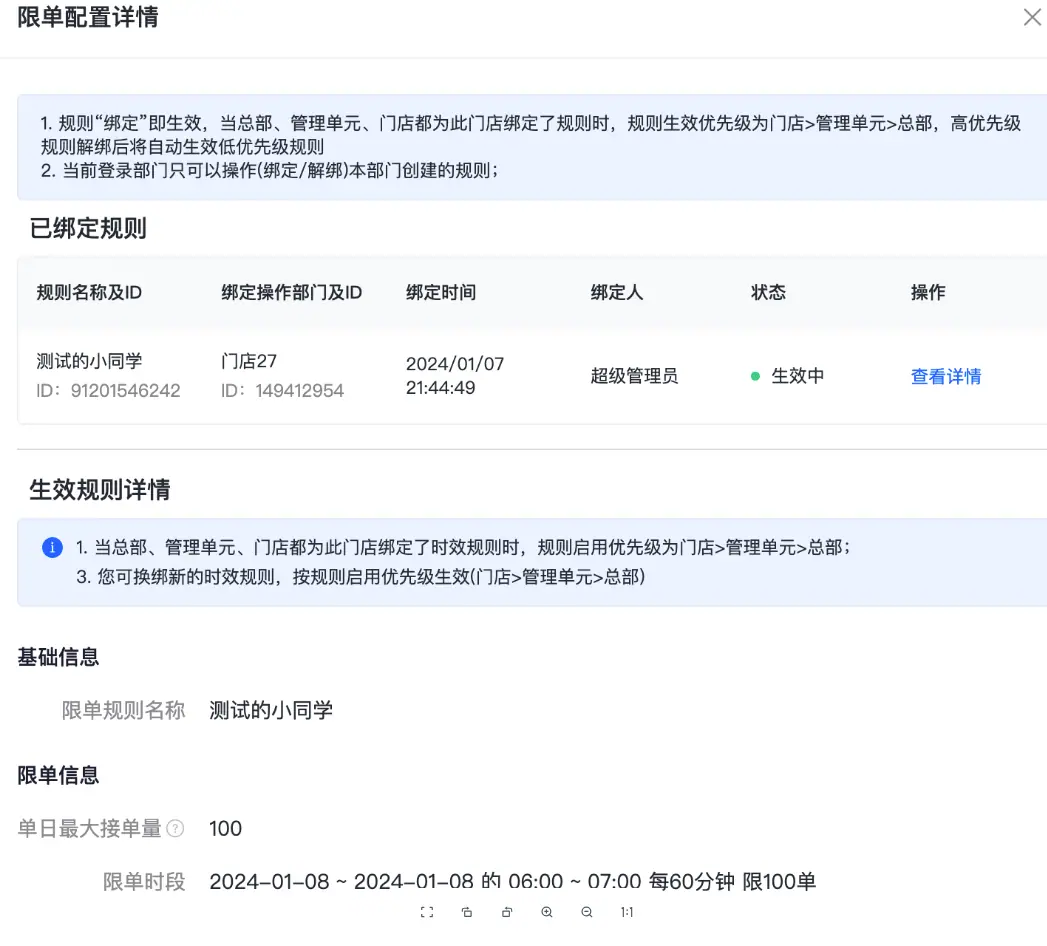Click the 绑定人 column header
The height and width of the screenshot is (946, 1047).
pyautogui.click(x=616, y=292)
